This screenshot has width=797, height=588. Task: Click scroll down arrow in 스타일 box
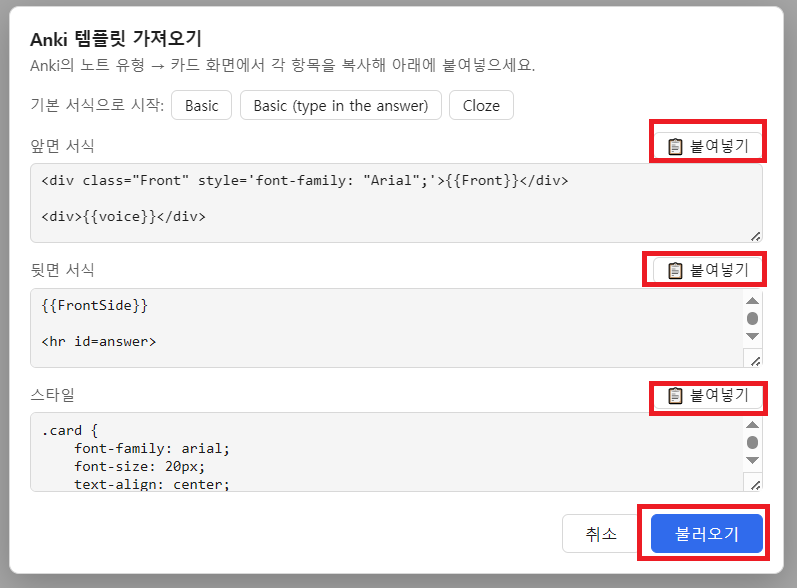752,460
